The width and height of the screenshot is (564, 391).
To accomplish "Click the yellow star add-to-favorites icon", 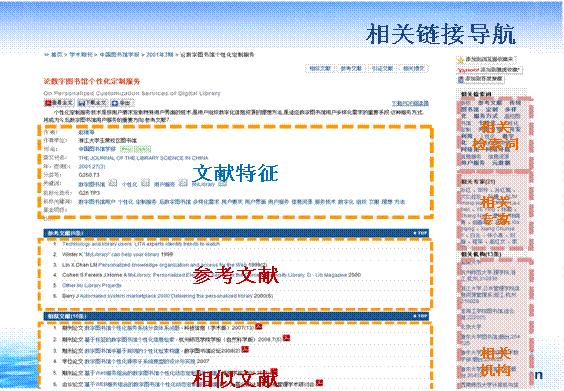I will 460,59.
